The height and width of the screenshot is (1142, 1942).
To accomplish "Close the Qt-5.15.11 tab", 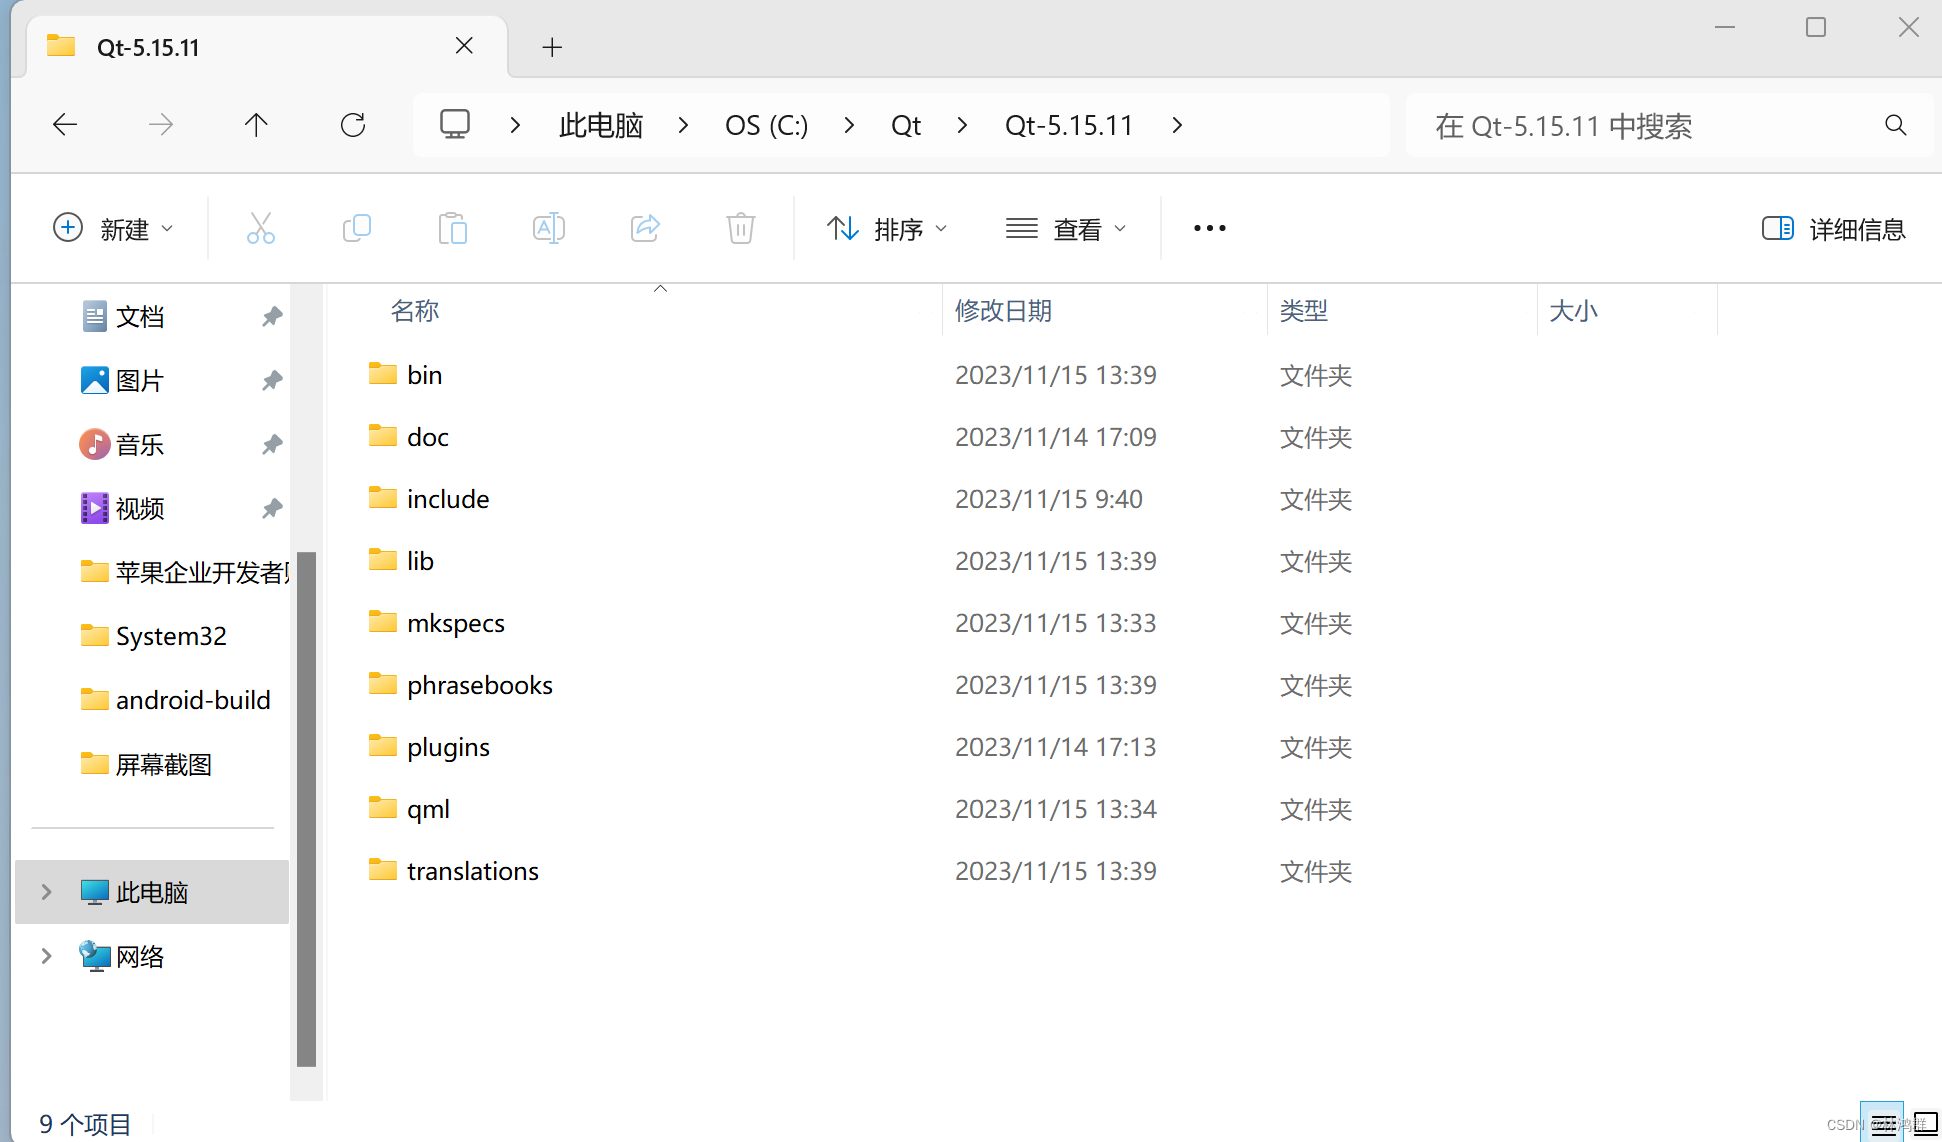I will [464, 45].
